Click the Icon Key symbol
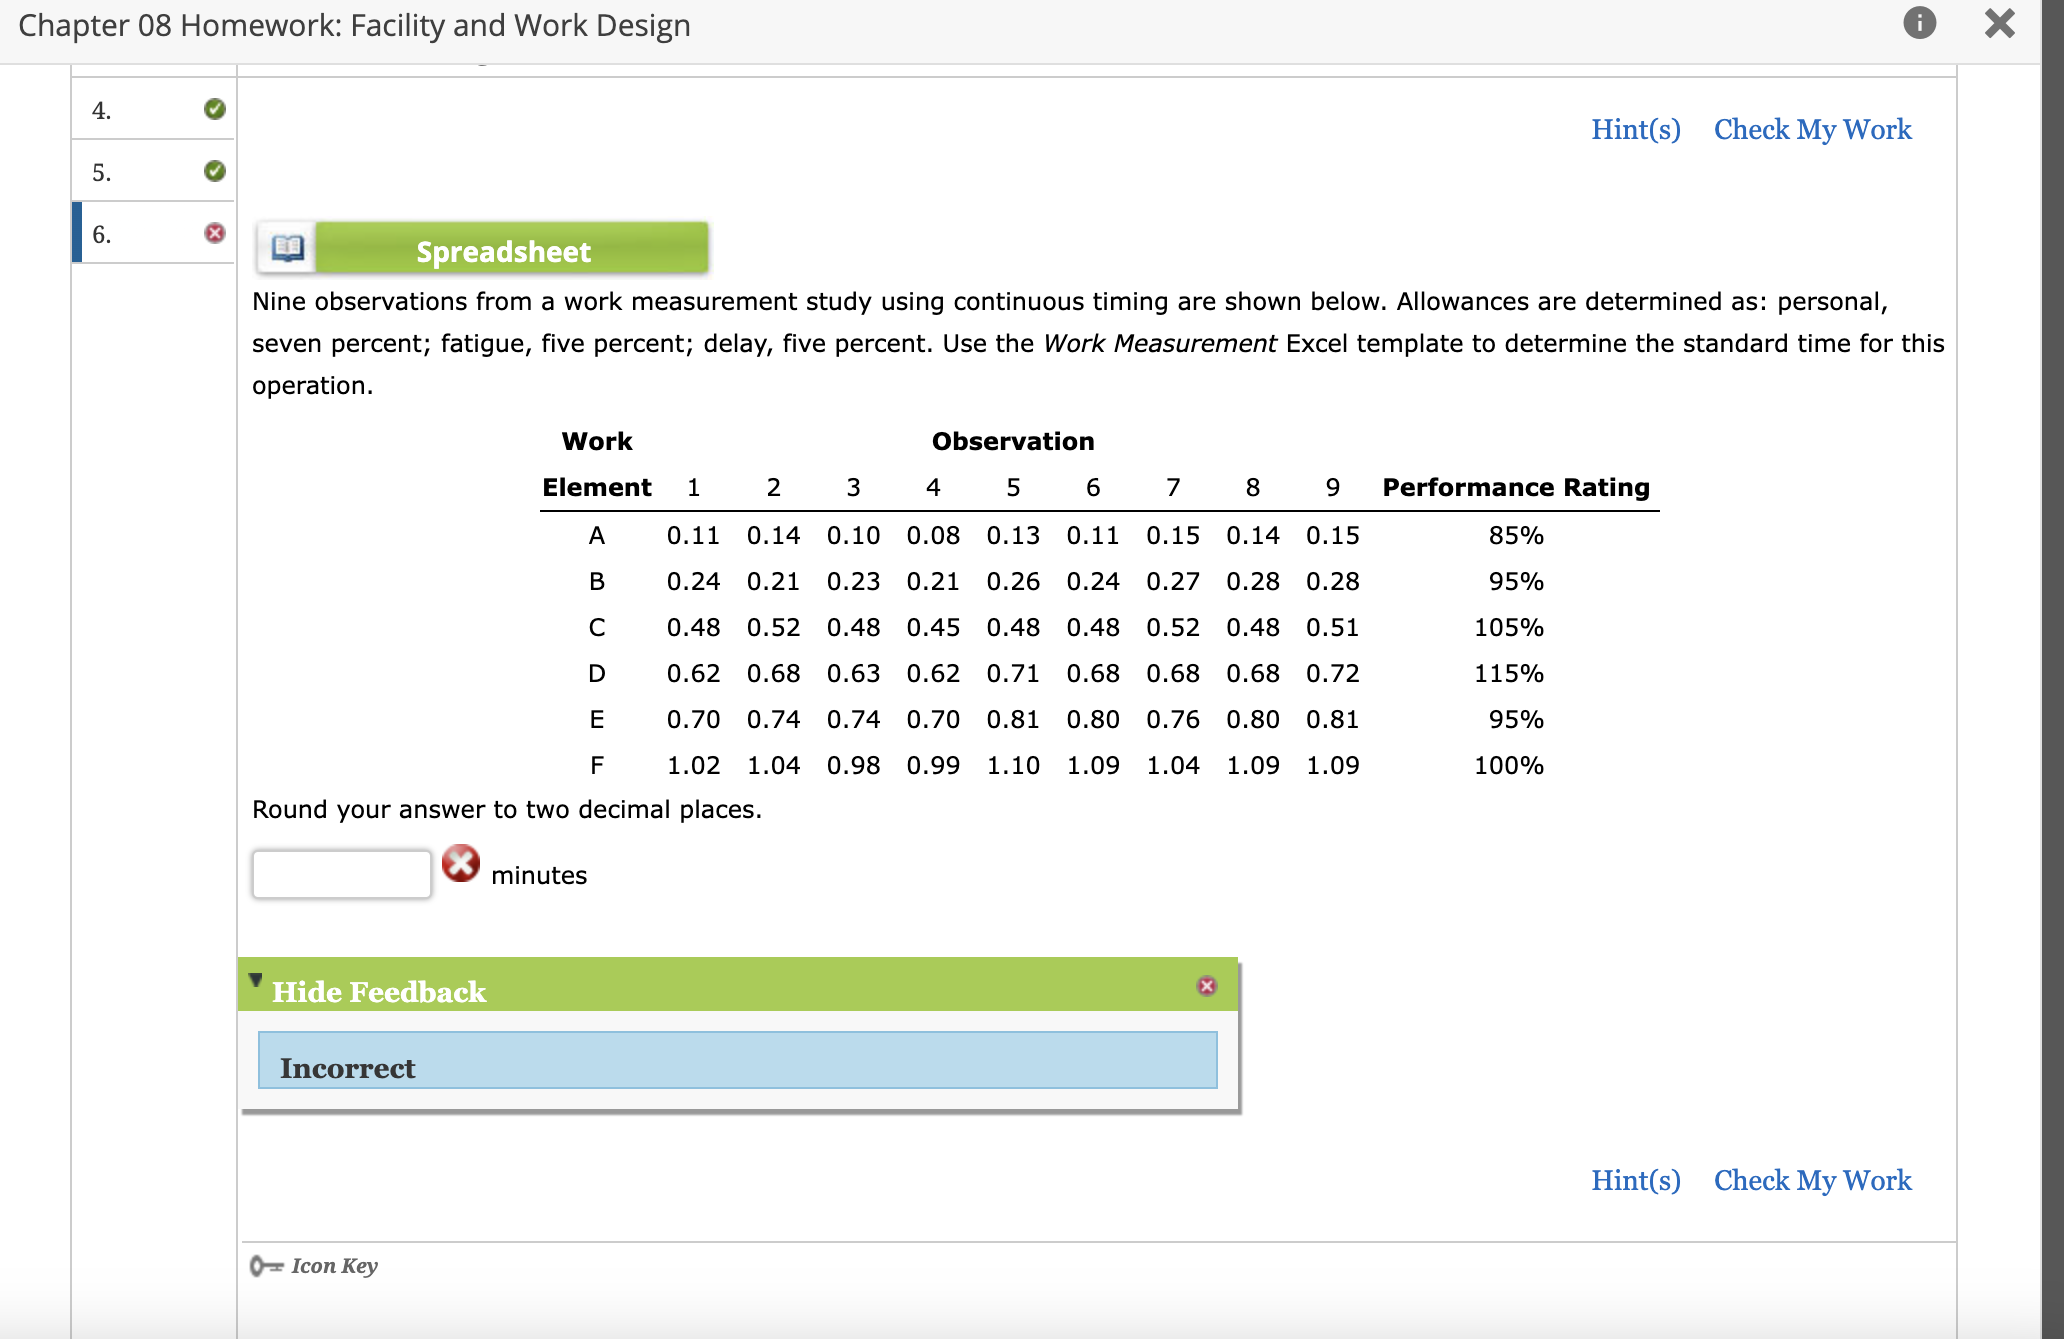This screenshot has width=2064, height=1339. click(266, 1266)
